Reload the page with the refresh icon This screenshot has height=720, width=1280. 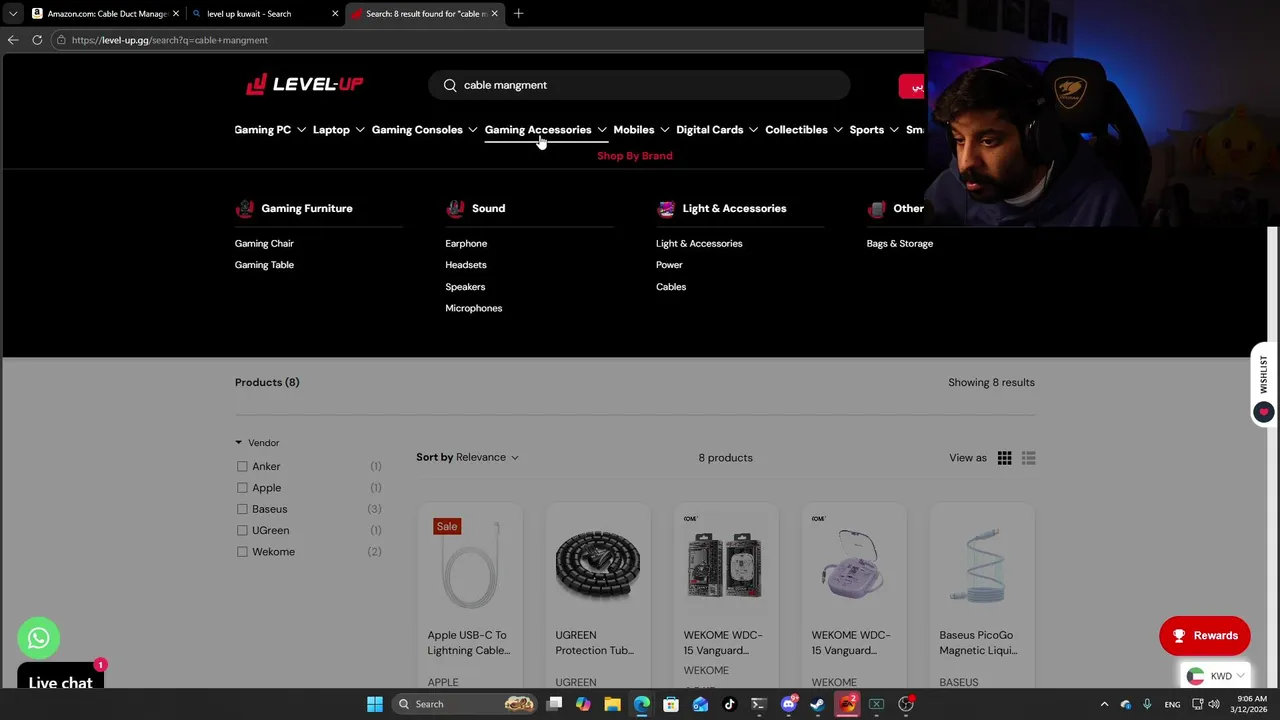(x=37, y=40)
